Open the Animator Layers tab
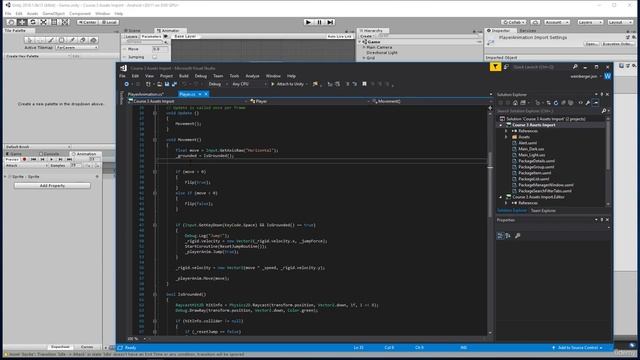Viewport: 640px width, 360px height. click(x=131, y=36)
